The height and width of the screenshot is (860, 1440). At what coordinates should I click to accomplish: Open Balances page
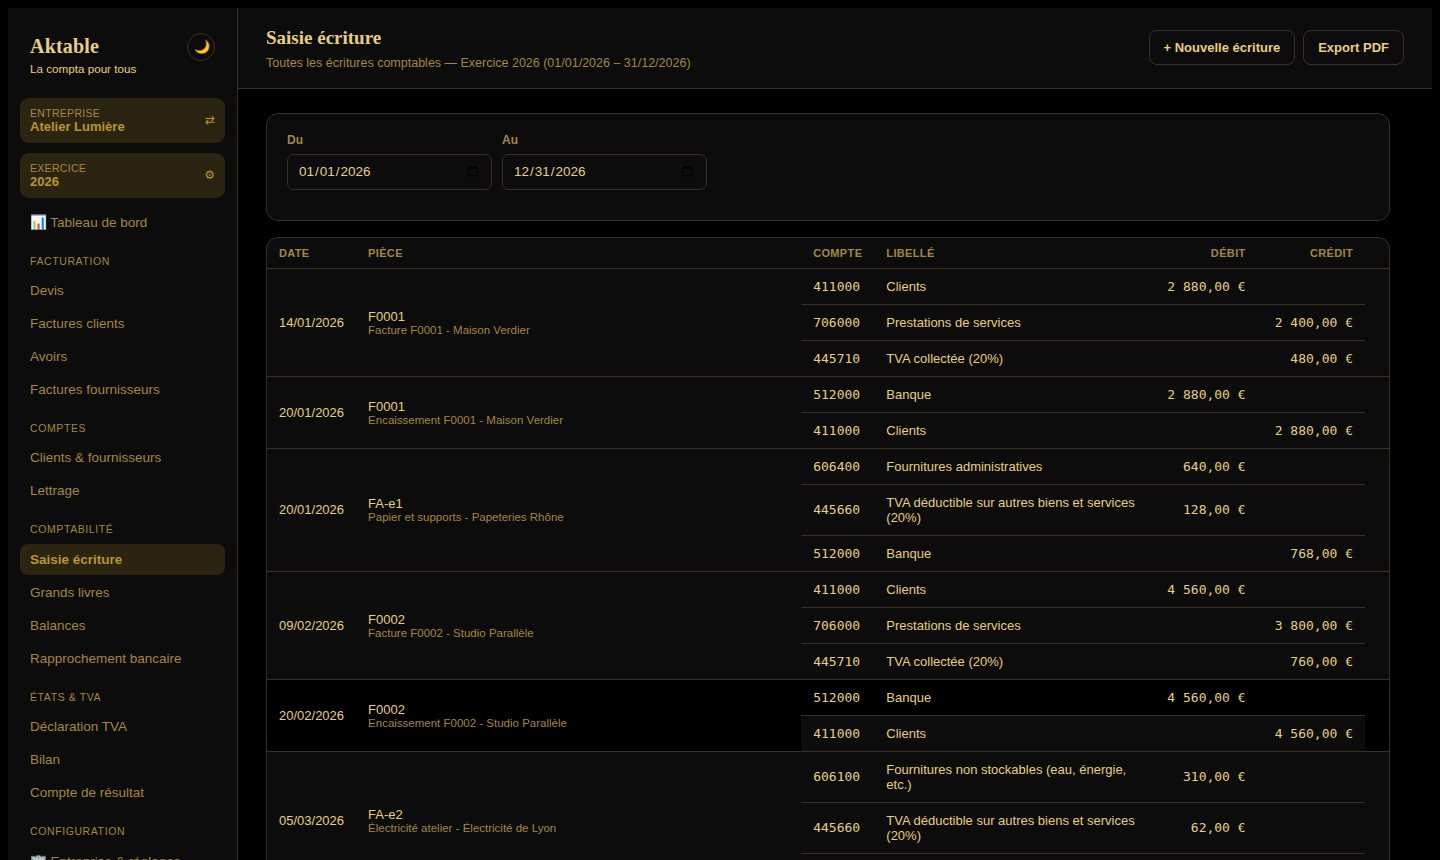(122, 626)
